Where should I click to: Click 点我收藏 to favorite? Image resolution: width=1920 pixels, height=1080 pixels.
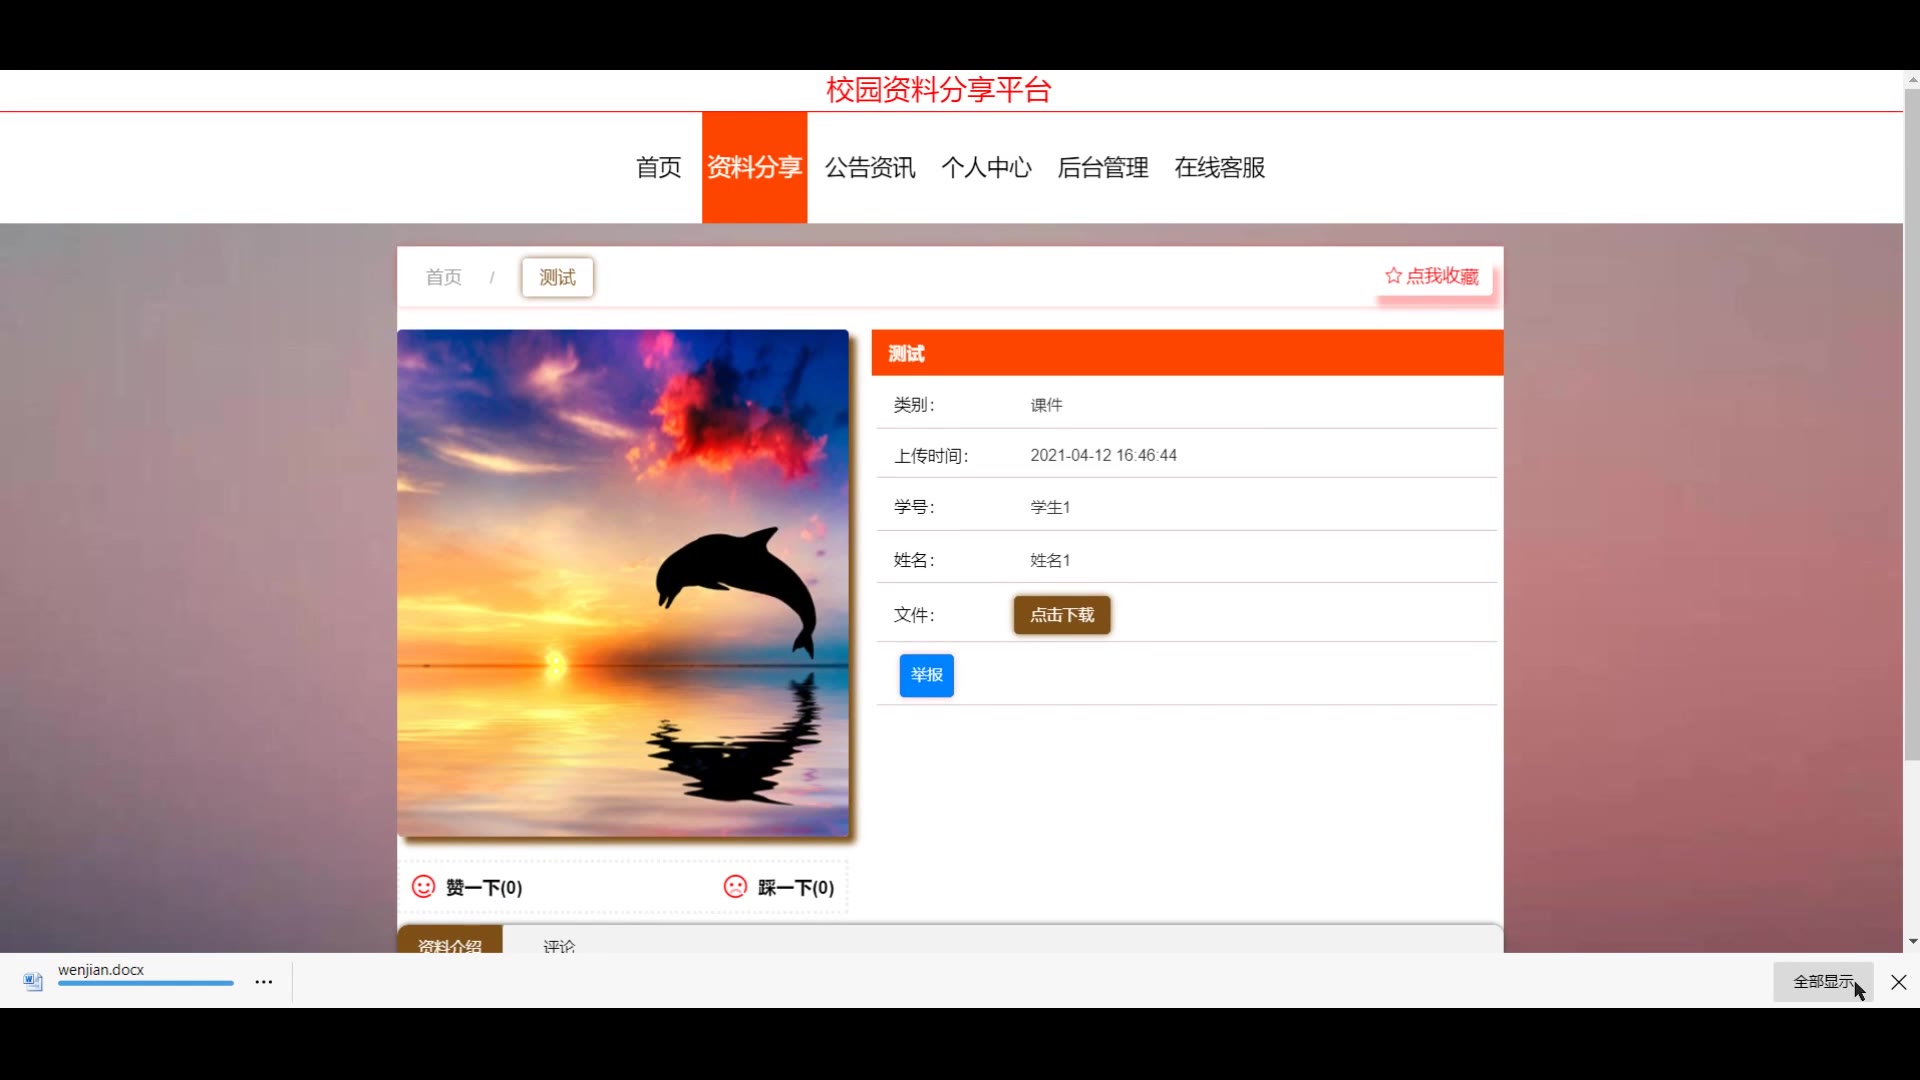click(x=1432, y=276)
